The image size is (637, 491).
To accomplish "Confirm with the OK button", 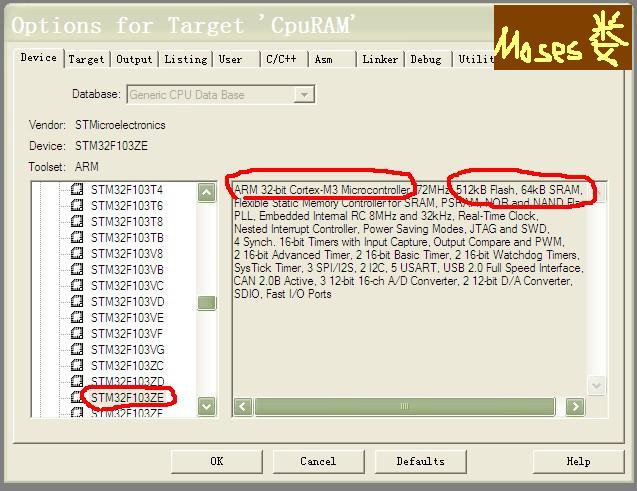I will pyautogui.click(x=217, y=461).
